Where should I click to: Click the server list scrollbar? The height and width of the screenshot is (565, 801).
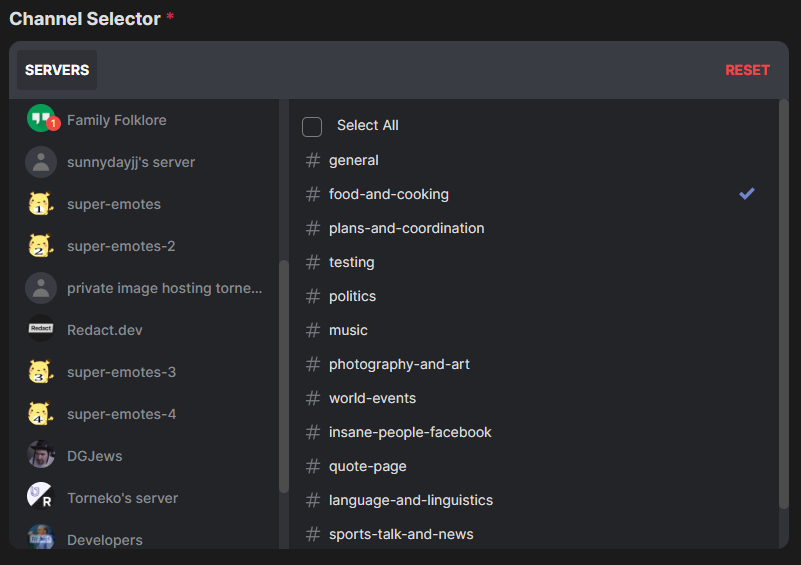pos(284,375)
